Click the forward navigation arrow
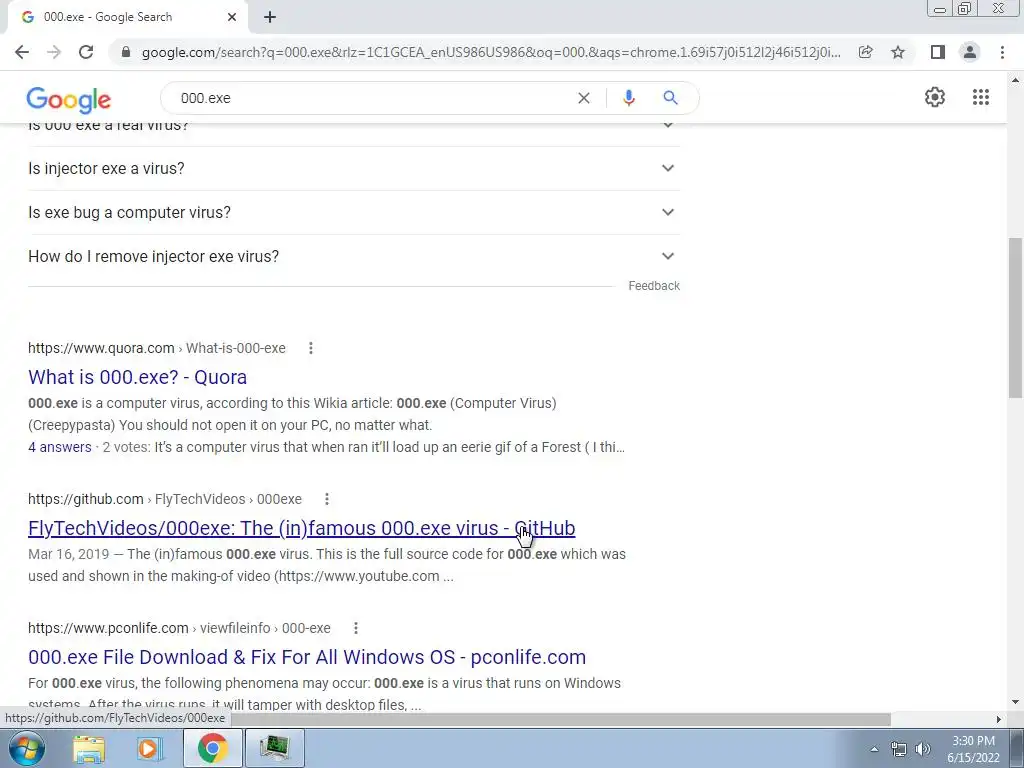The height and width of the screenshot is (768, 1024). pos(54,52)
